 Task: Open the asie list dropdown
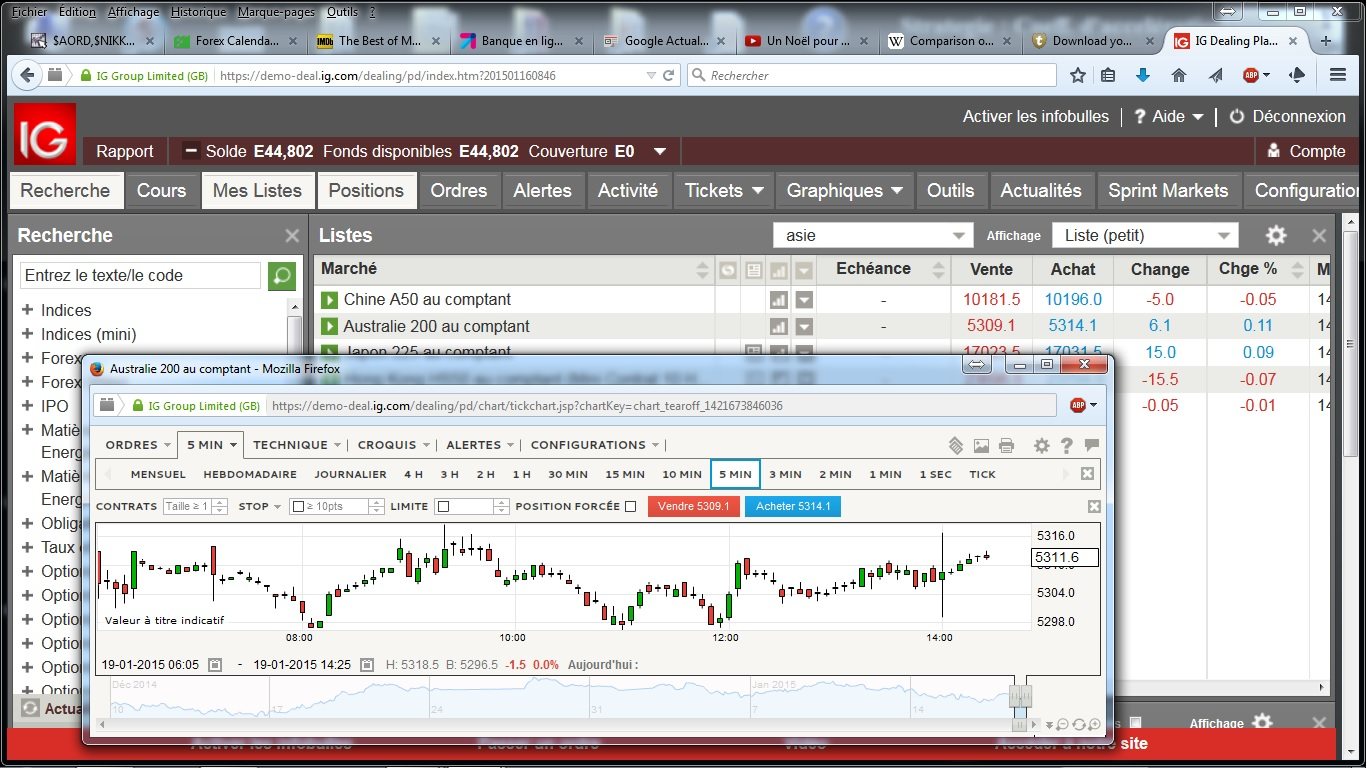pos(873,236)
